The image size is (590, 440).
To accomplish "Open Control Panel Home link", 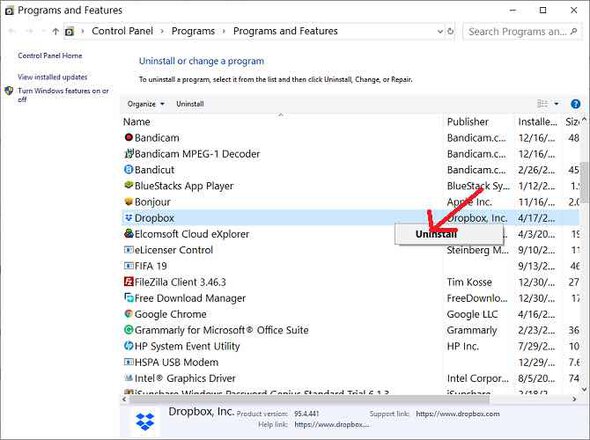I will coord(50,56).
